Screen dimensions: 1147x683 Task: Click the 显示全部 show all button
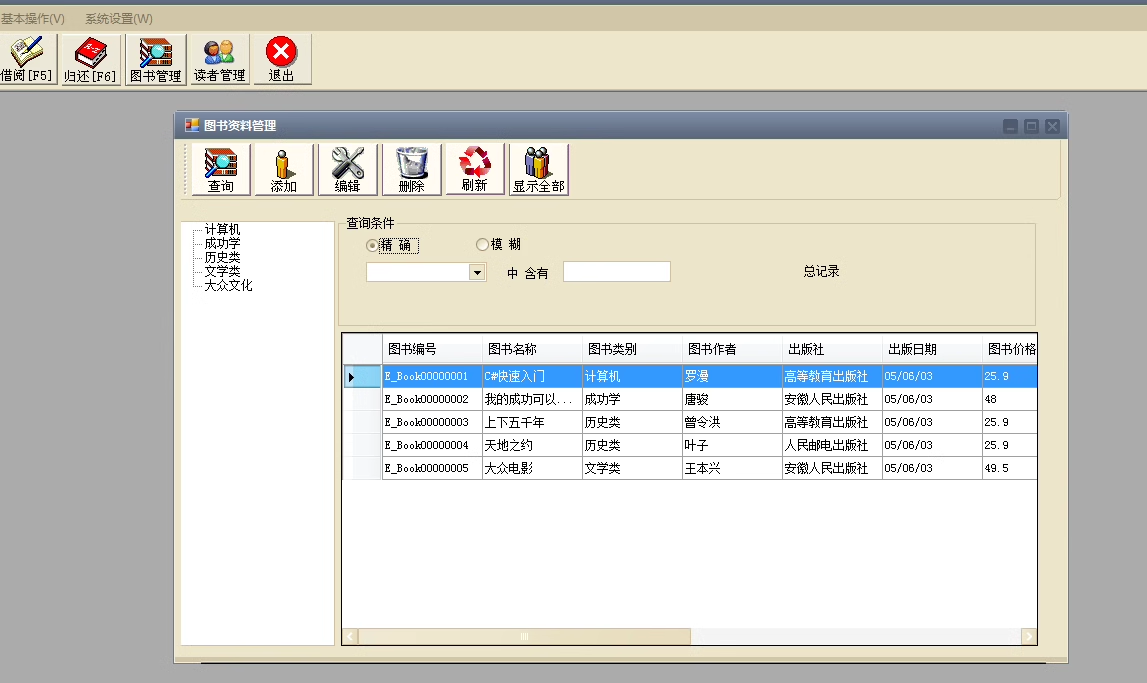pos(538,170)
